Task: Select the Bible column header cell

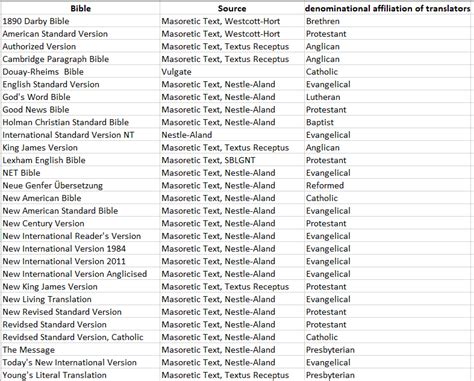Action: coord(80,8)
